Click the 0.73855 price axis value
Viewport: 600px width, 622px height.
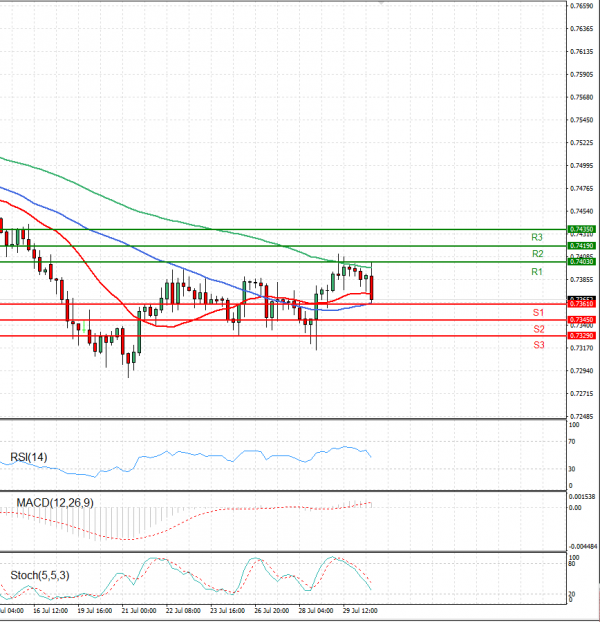[x=582, y=280]
